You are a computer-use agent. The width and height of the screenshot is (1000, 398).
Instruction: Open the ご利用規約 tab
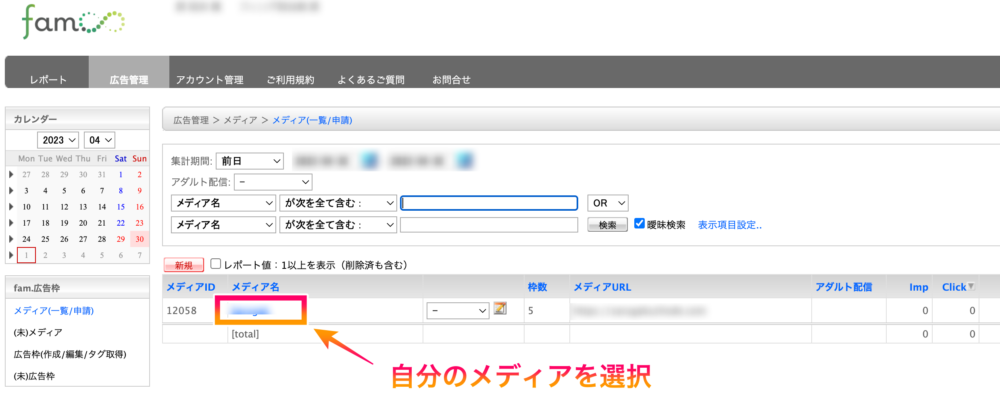pyautogui.click(x=290, y=80)
